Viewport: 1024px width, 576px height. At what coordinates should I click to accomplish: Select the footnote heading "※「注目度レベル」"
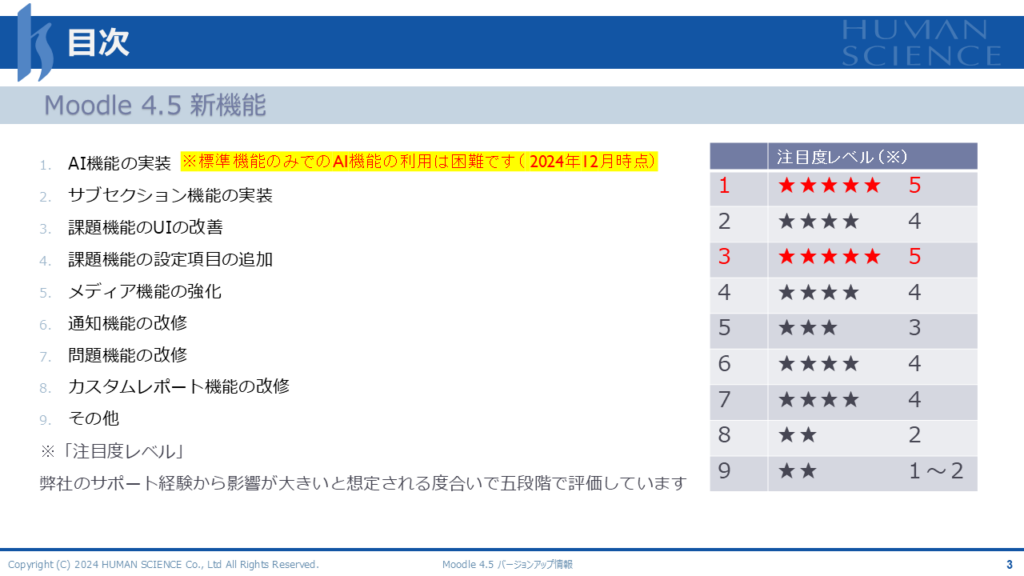[x=114, y=451]
